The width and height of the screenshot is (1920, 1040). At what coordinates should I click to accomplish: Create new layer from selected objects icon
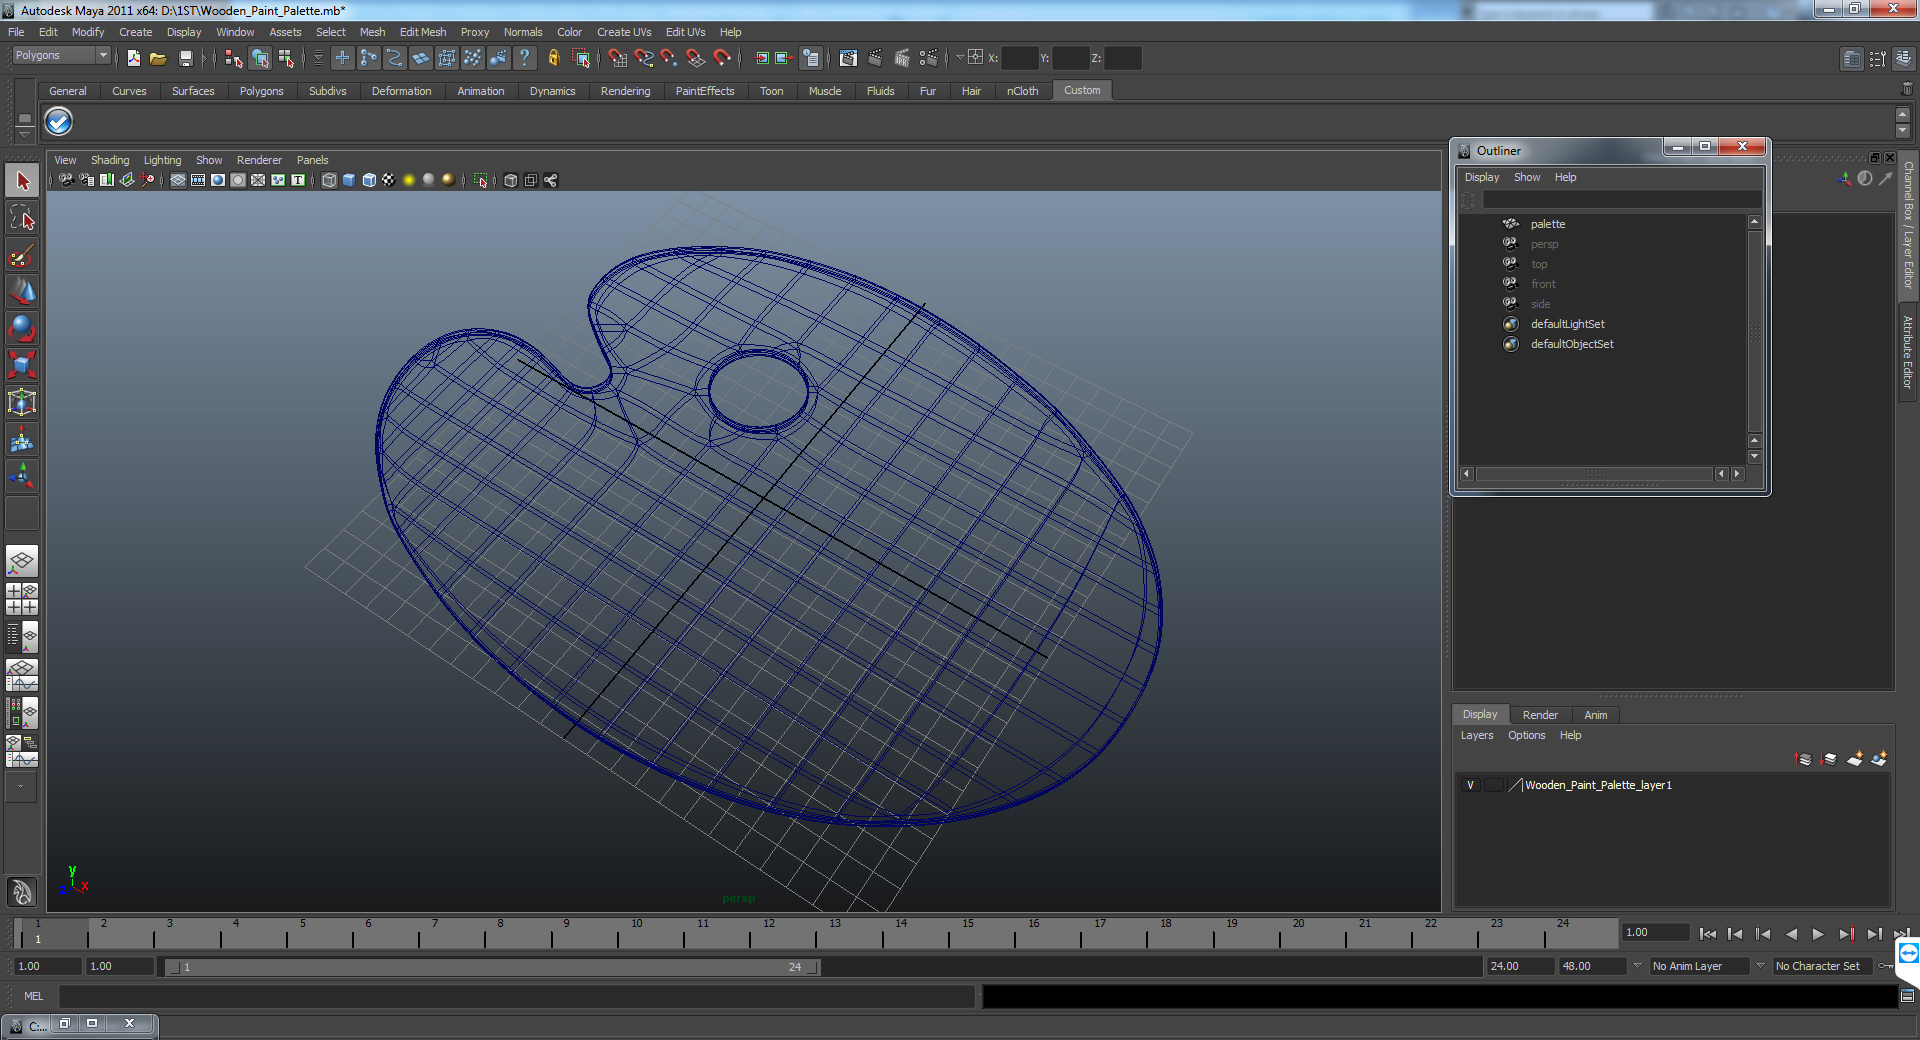1879,759
